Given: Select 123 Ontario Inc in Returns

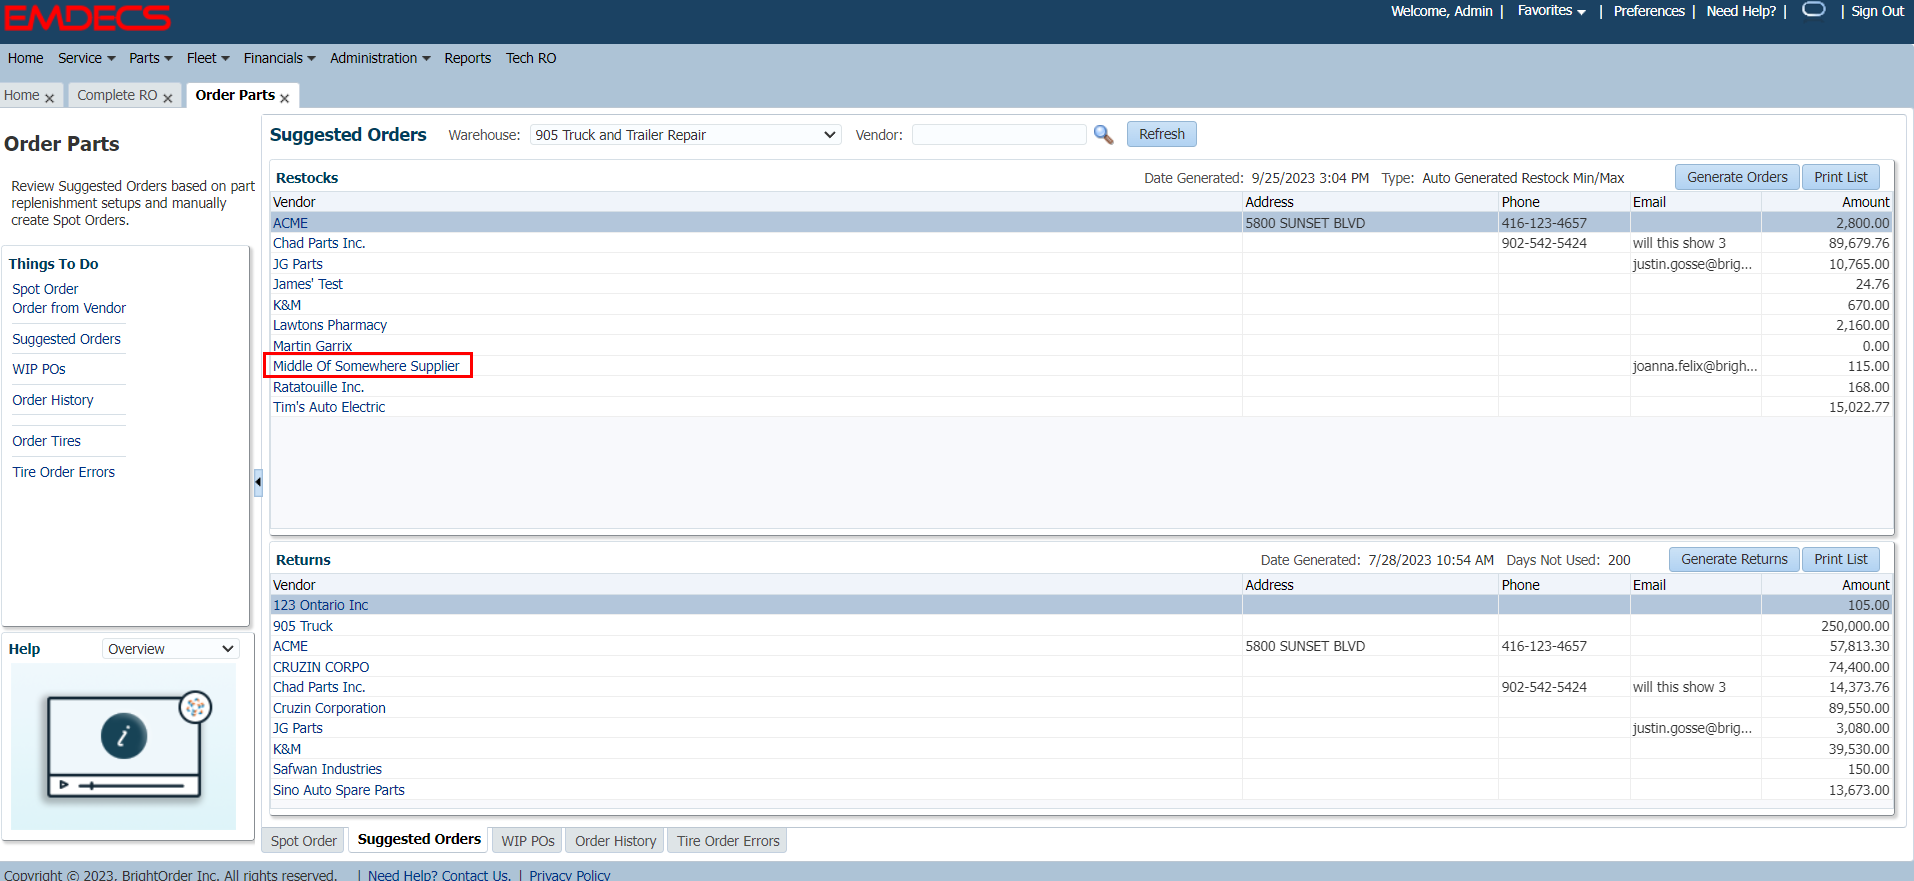Looking at the screenshot, I should pos(1081,605).
